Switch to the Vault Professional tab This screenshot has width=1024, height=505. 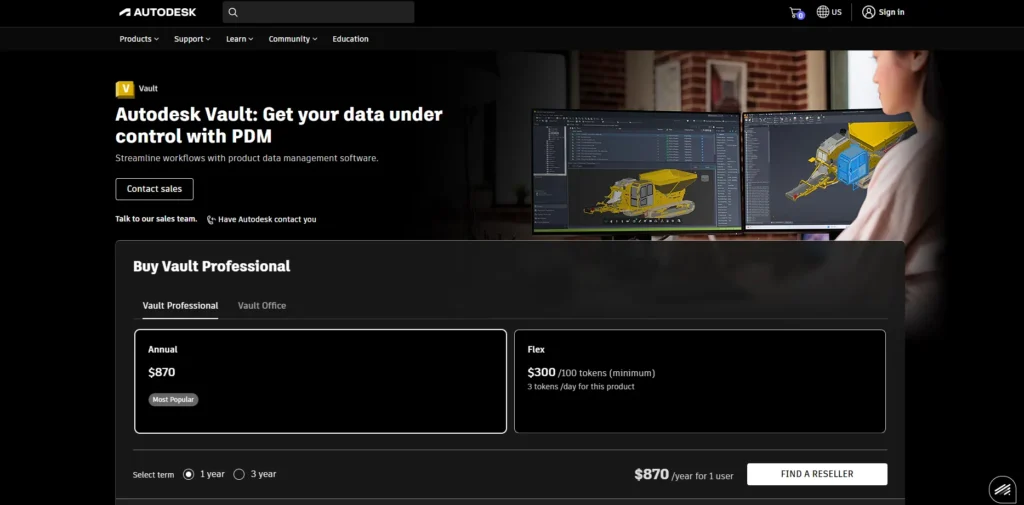click(180, 306)
